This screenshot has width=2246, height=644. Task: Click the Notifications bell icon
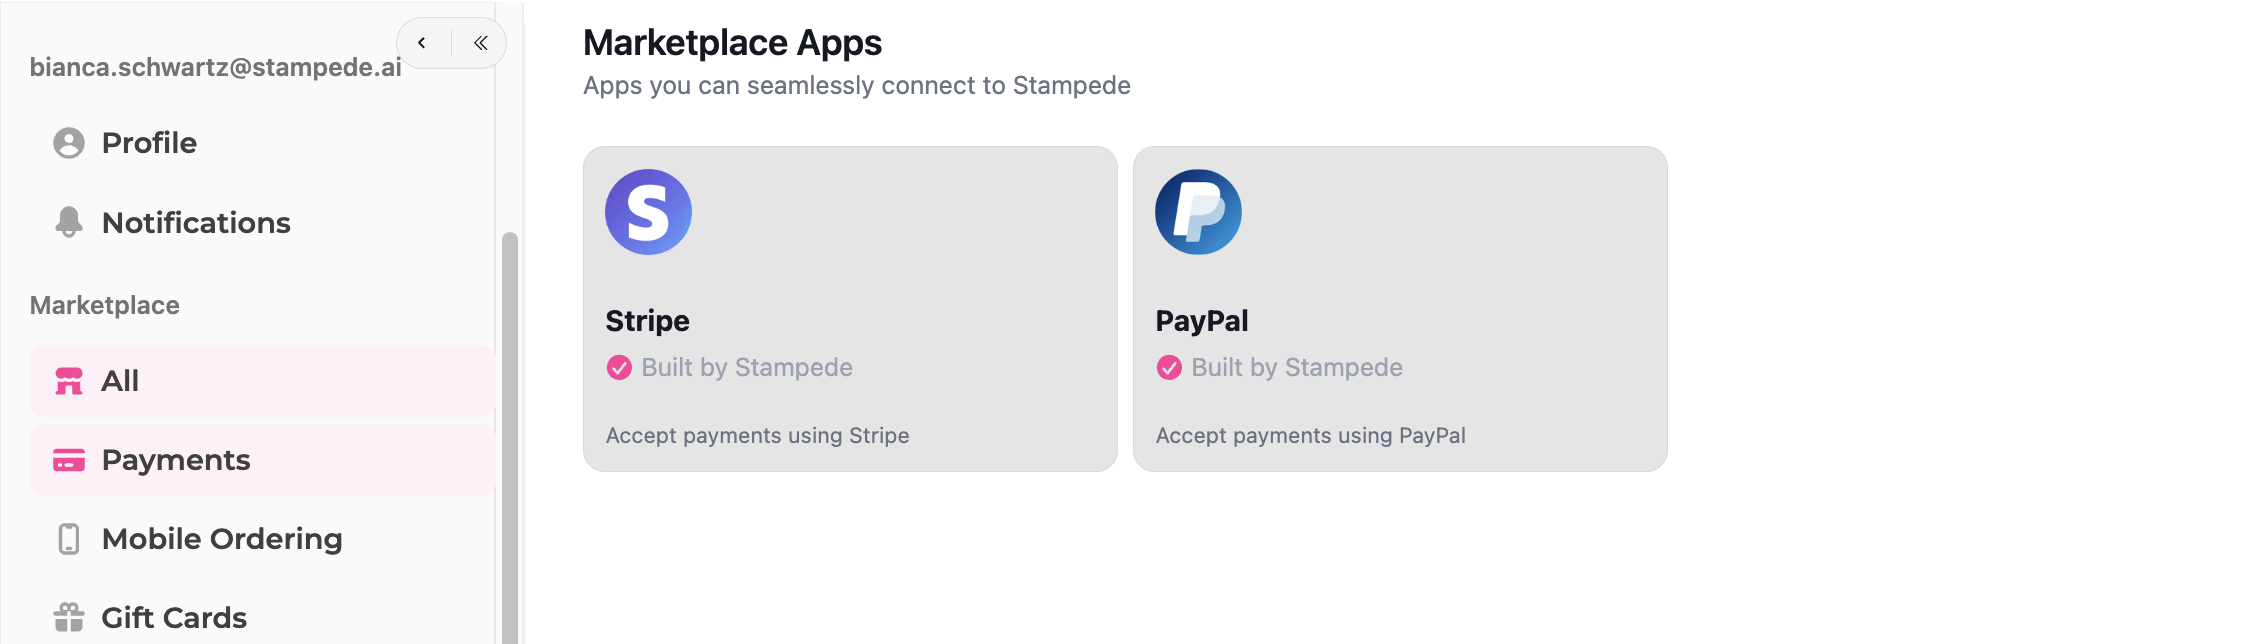(x=69, y=222)
